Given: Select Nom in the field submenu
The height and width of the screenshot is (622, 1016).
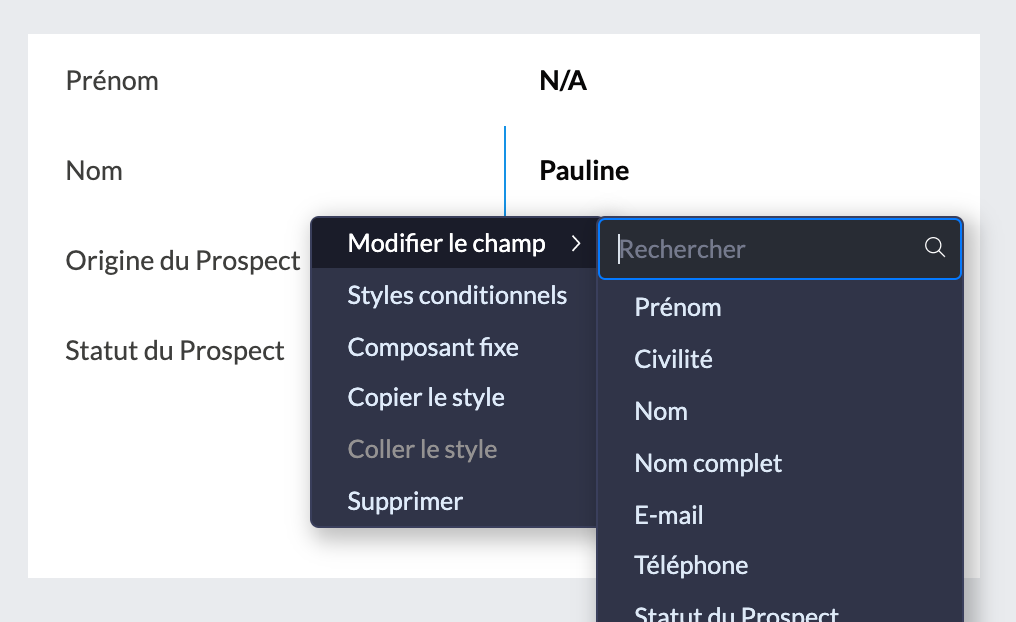Looking at the screenshot, I should click(x=661, y=412).
